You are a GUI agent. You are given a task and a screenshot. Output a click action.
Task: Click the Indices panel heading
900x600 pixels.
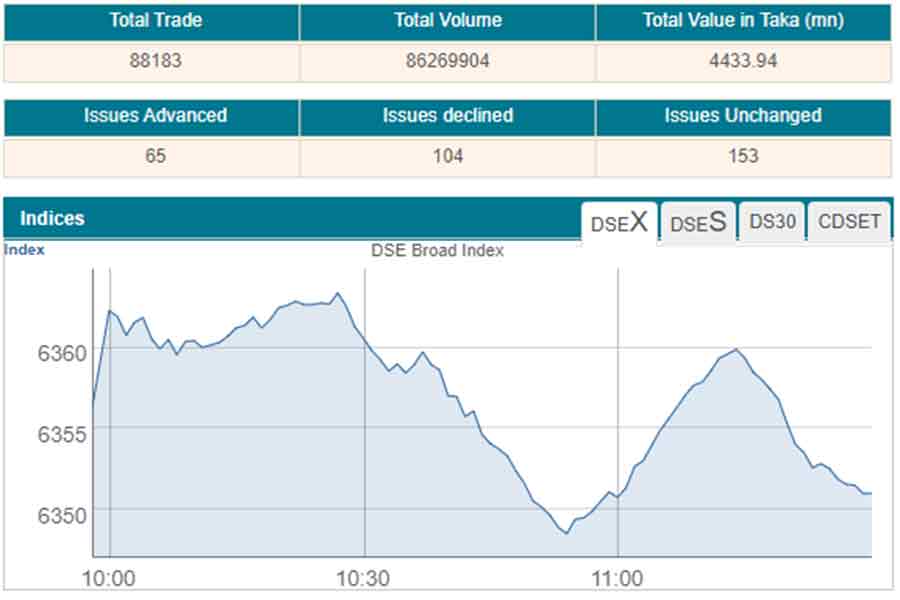tap(52, 218)
